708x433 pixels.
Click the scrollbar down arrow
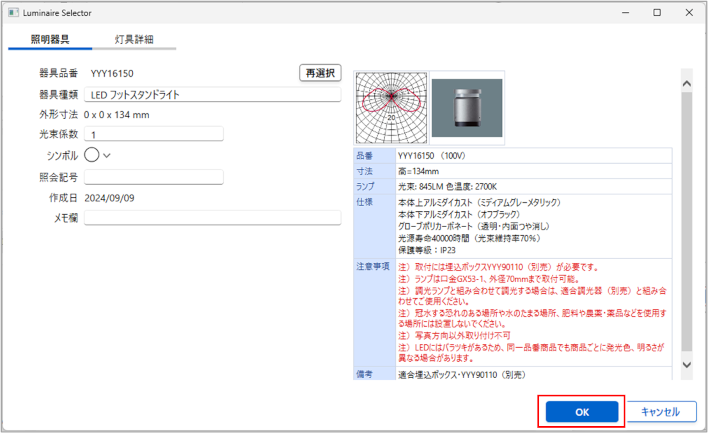[686, 369]
